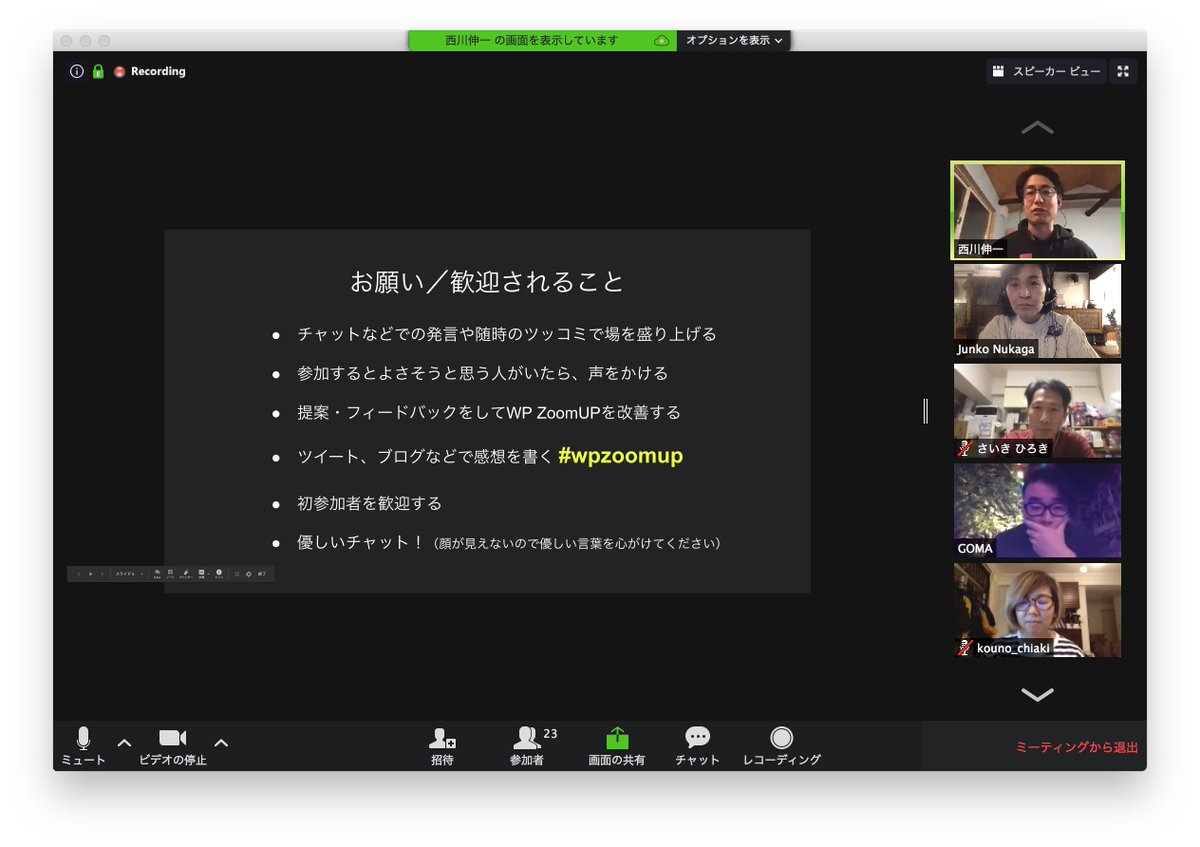
Task: Mute the microphone with ミュート
Action: click(x=83, y=746)
